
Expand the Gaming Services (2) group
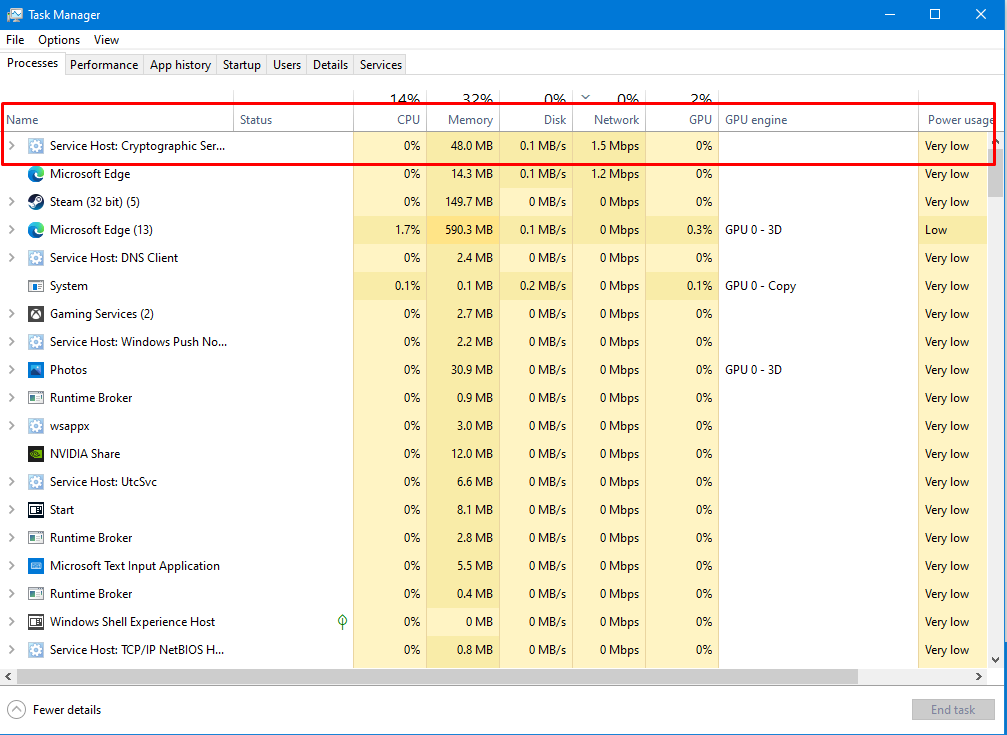[11, 314]
